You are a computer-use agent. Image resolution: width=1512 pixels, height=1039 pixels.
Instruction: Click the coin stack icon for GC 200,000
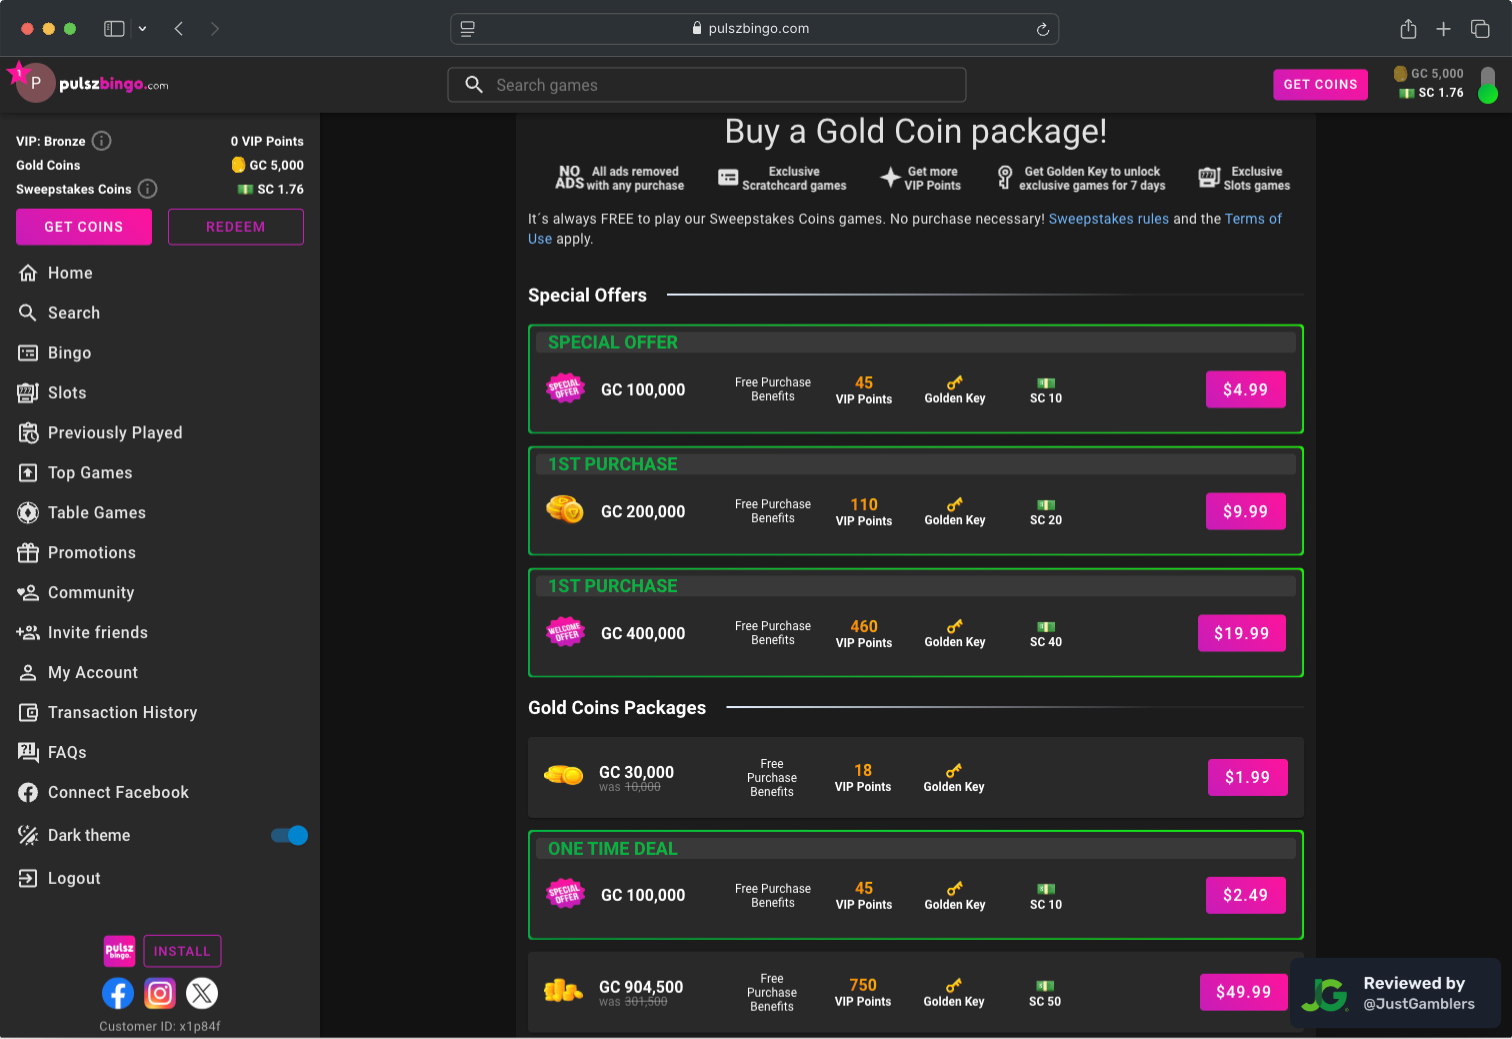coord(565,509)
